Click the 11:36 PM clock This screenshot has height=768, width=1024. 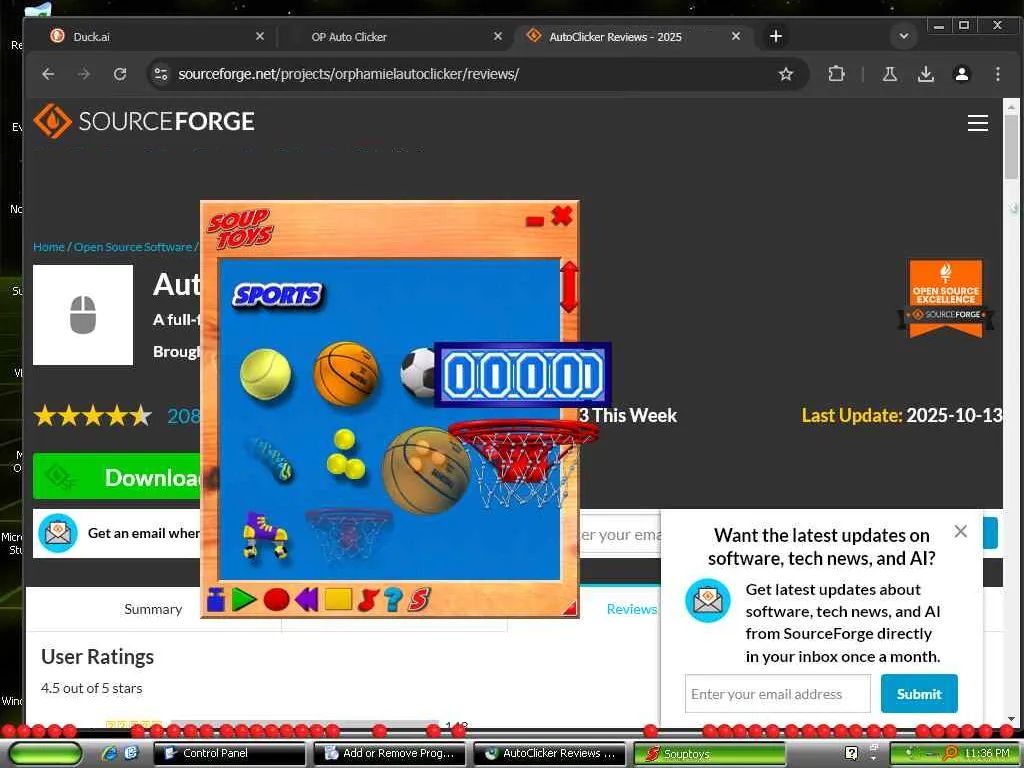(x=987, y=753)
